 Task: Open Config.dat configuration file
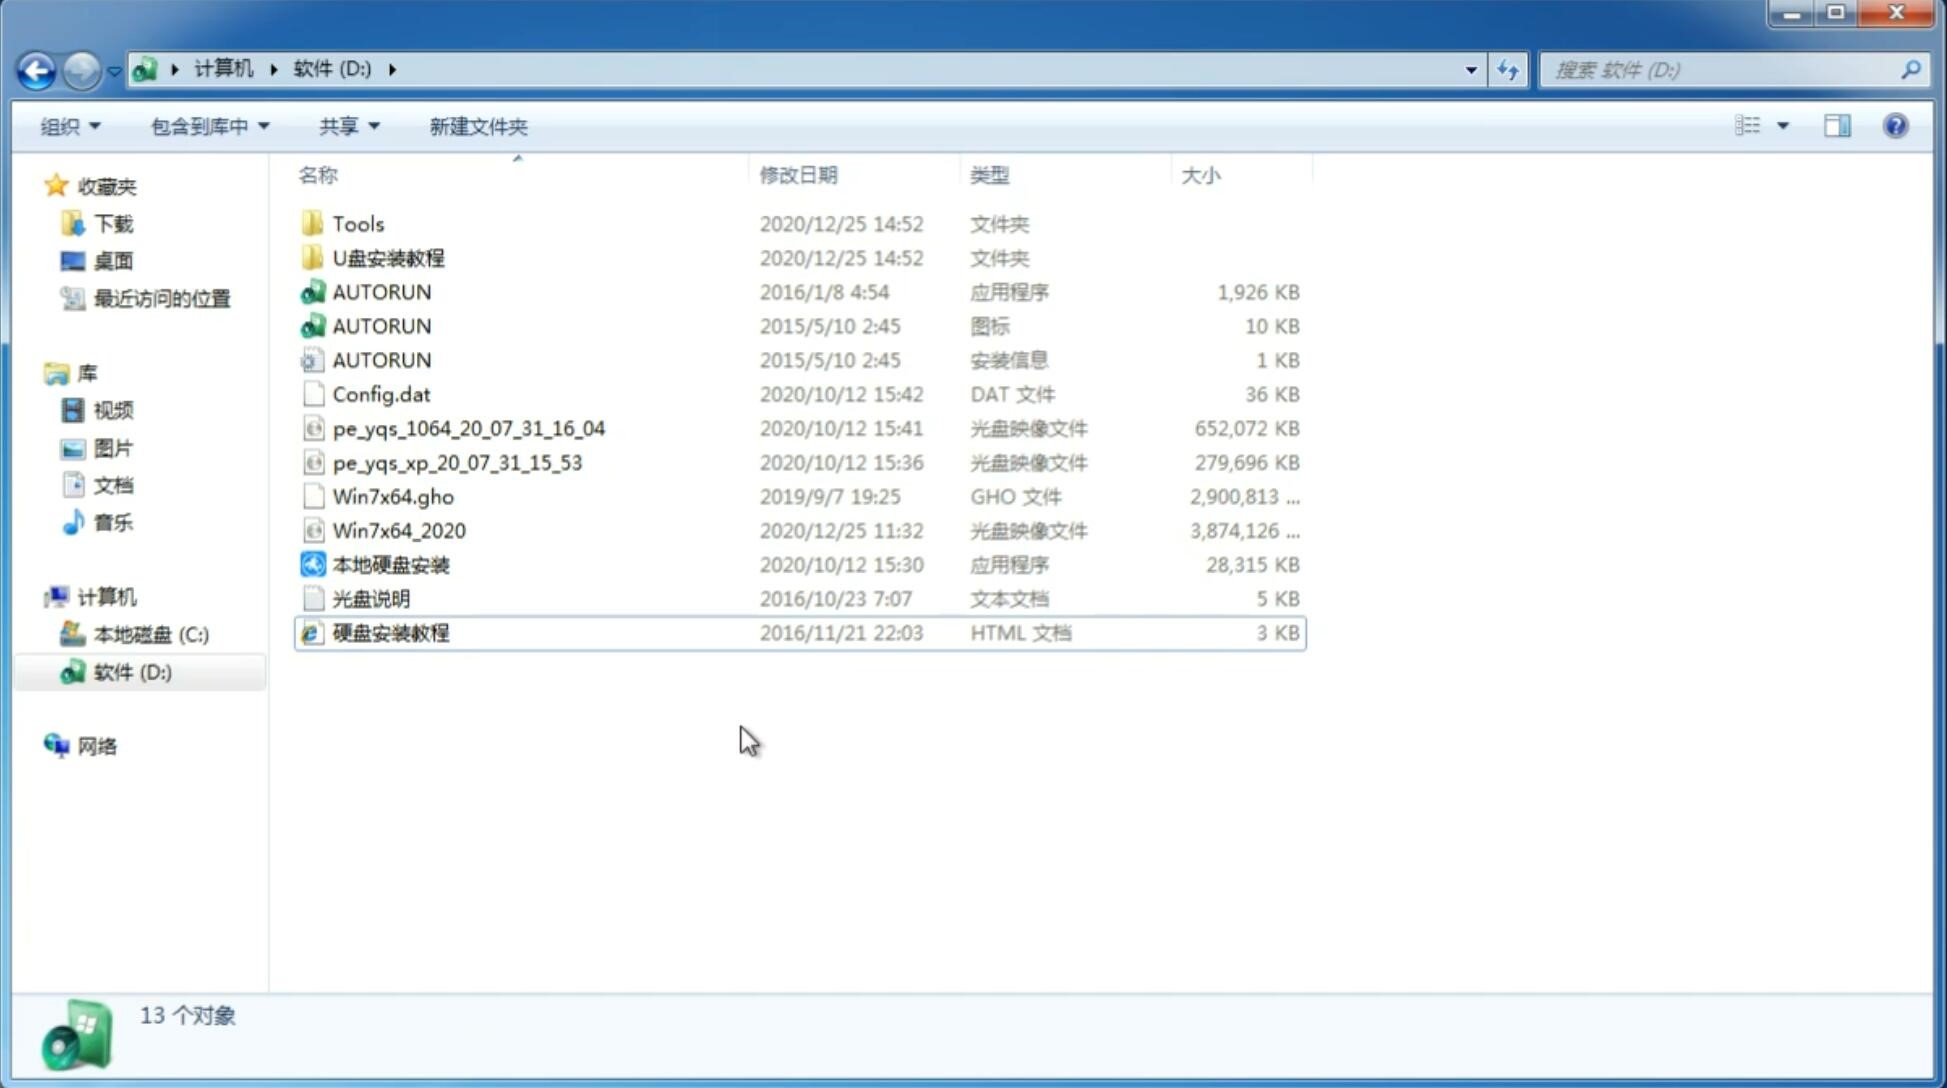click(x=380, y=393)
